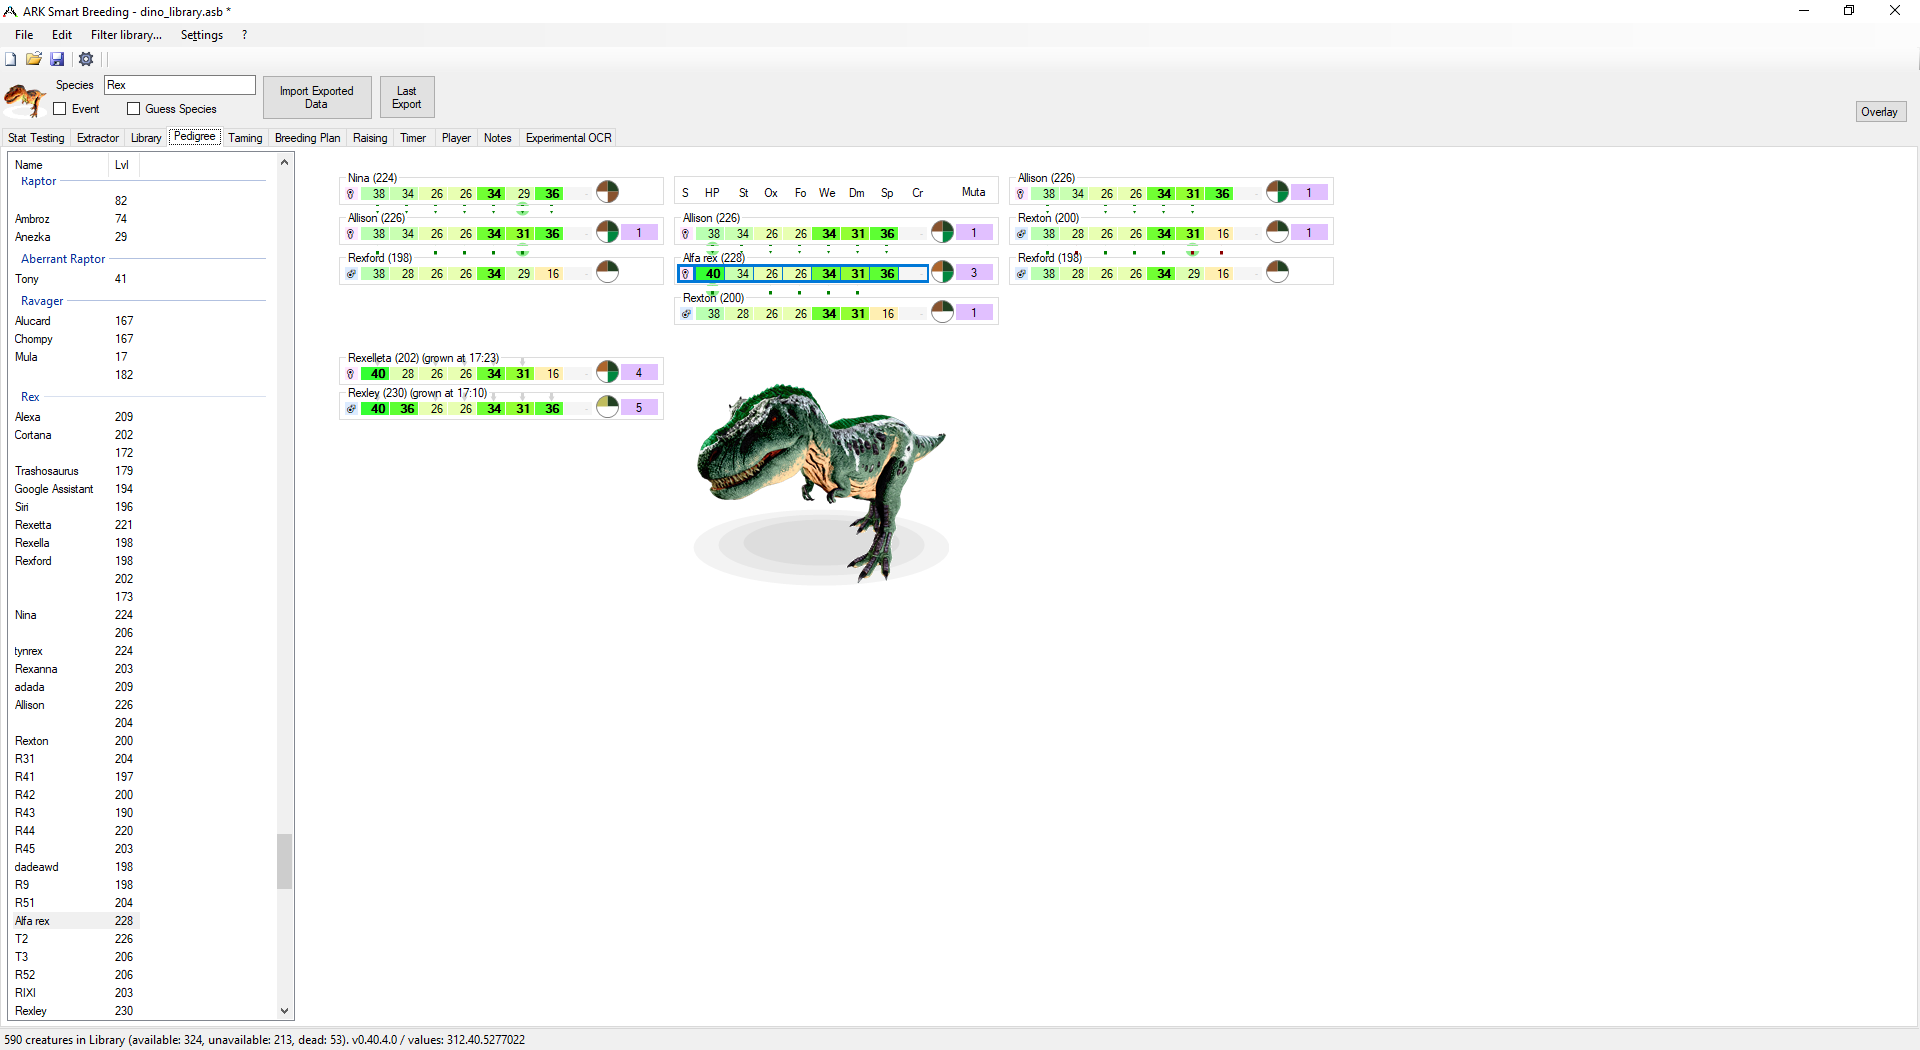Click sex icon of Rexton directly below Alfa rex
The height and width of the screenshot is (1050, 1920).
[686, 314]
